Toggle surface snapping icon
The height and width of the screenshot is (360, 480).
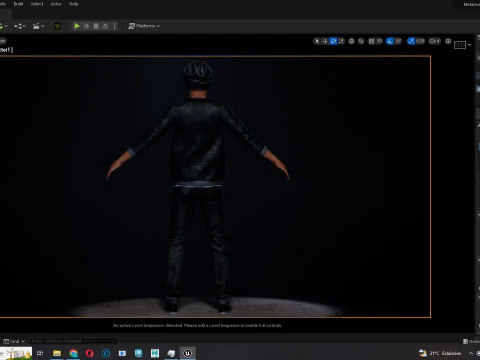click(361, 41)
